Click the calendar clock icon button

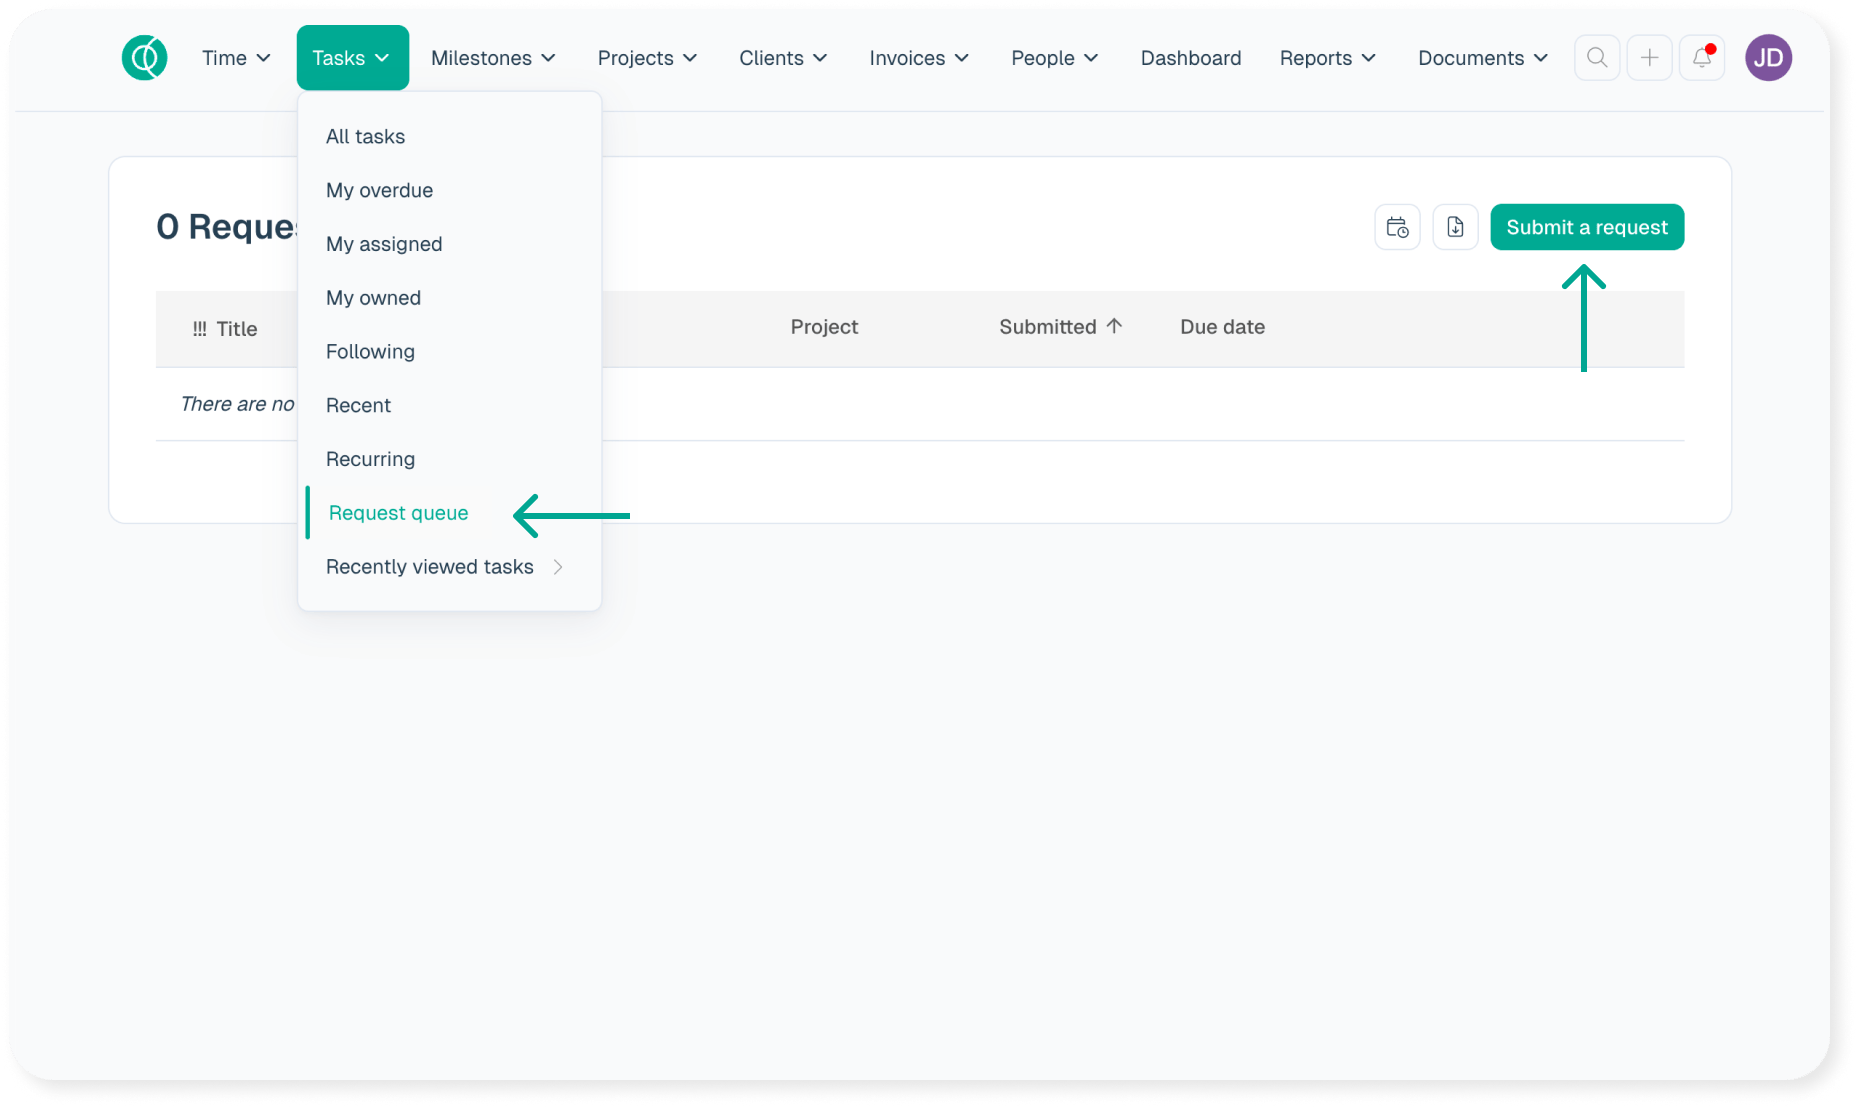(x=1397, y=228)
